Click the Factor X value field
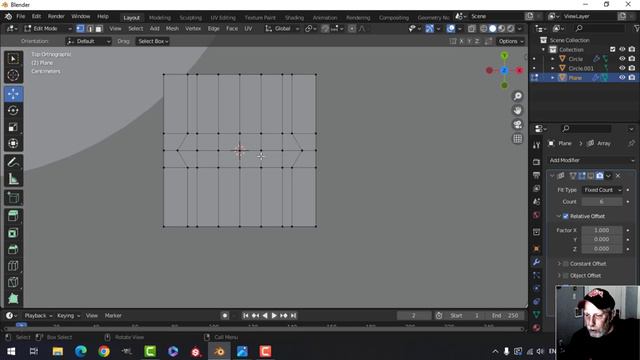 (602, 230)
